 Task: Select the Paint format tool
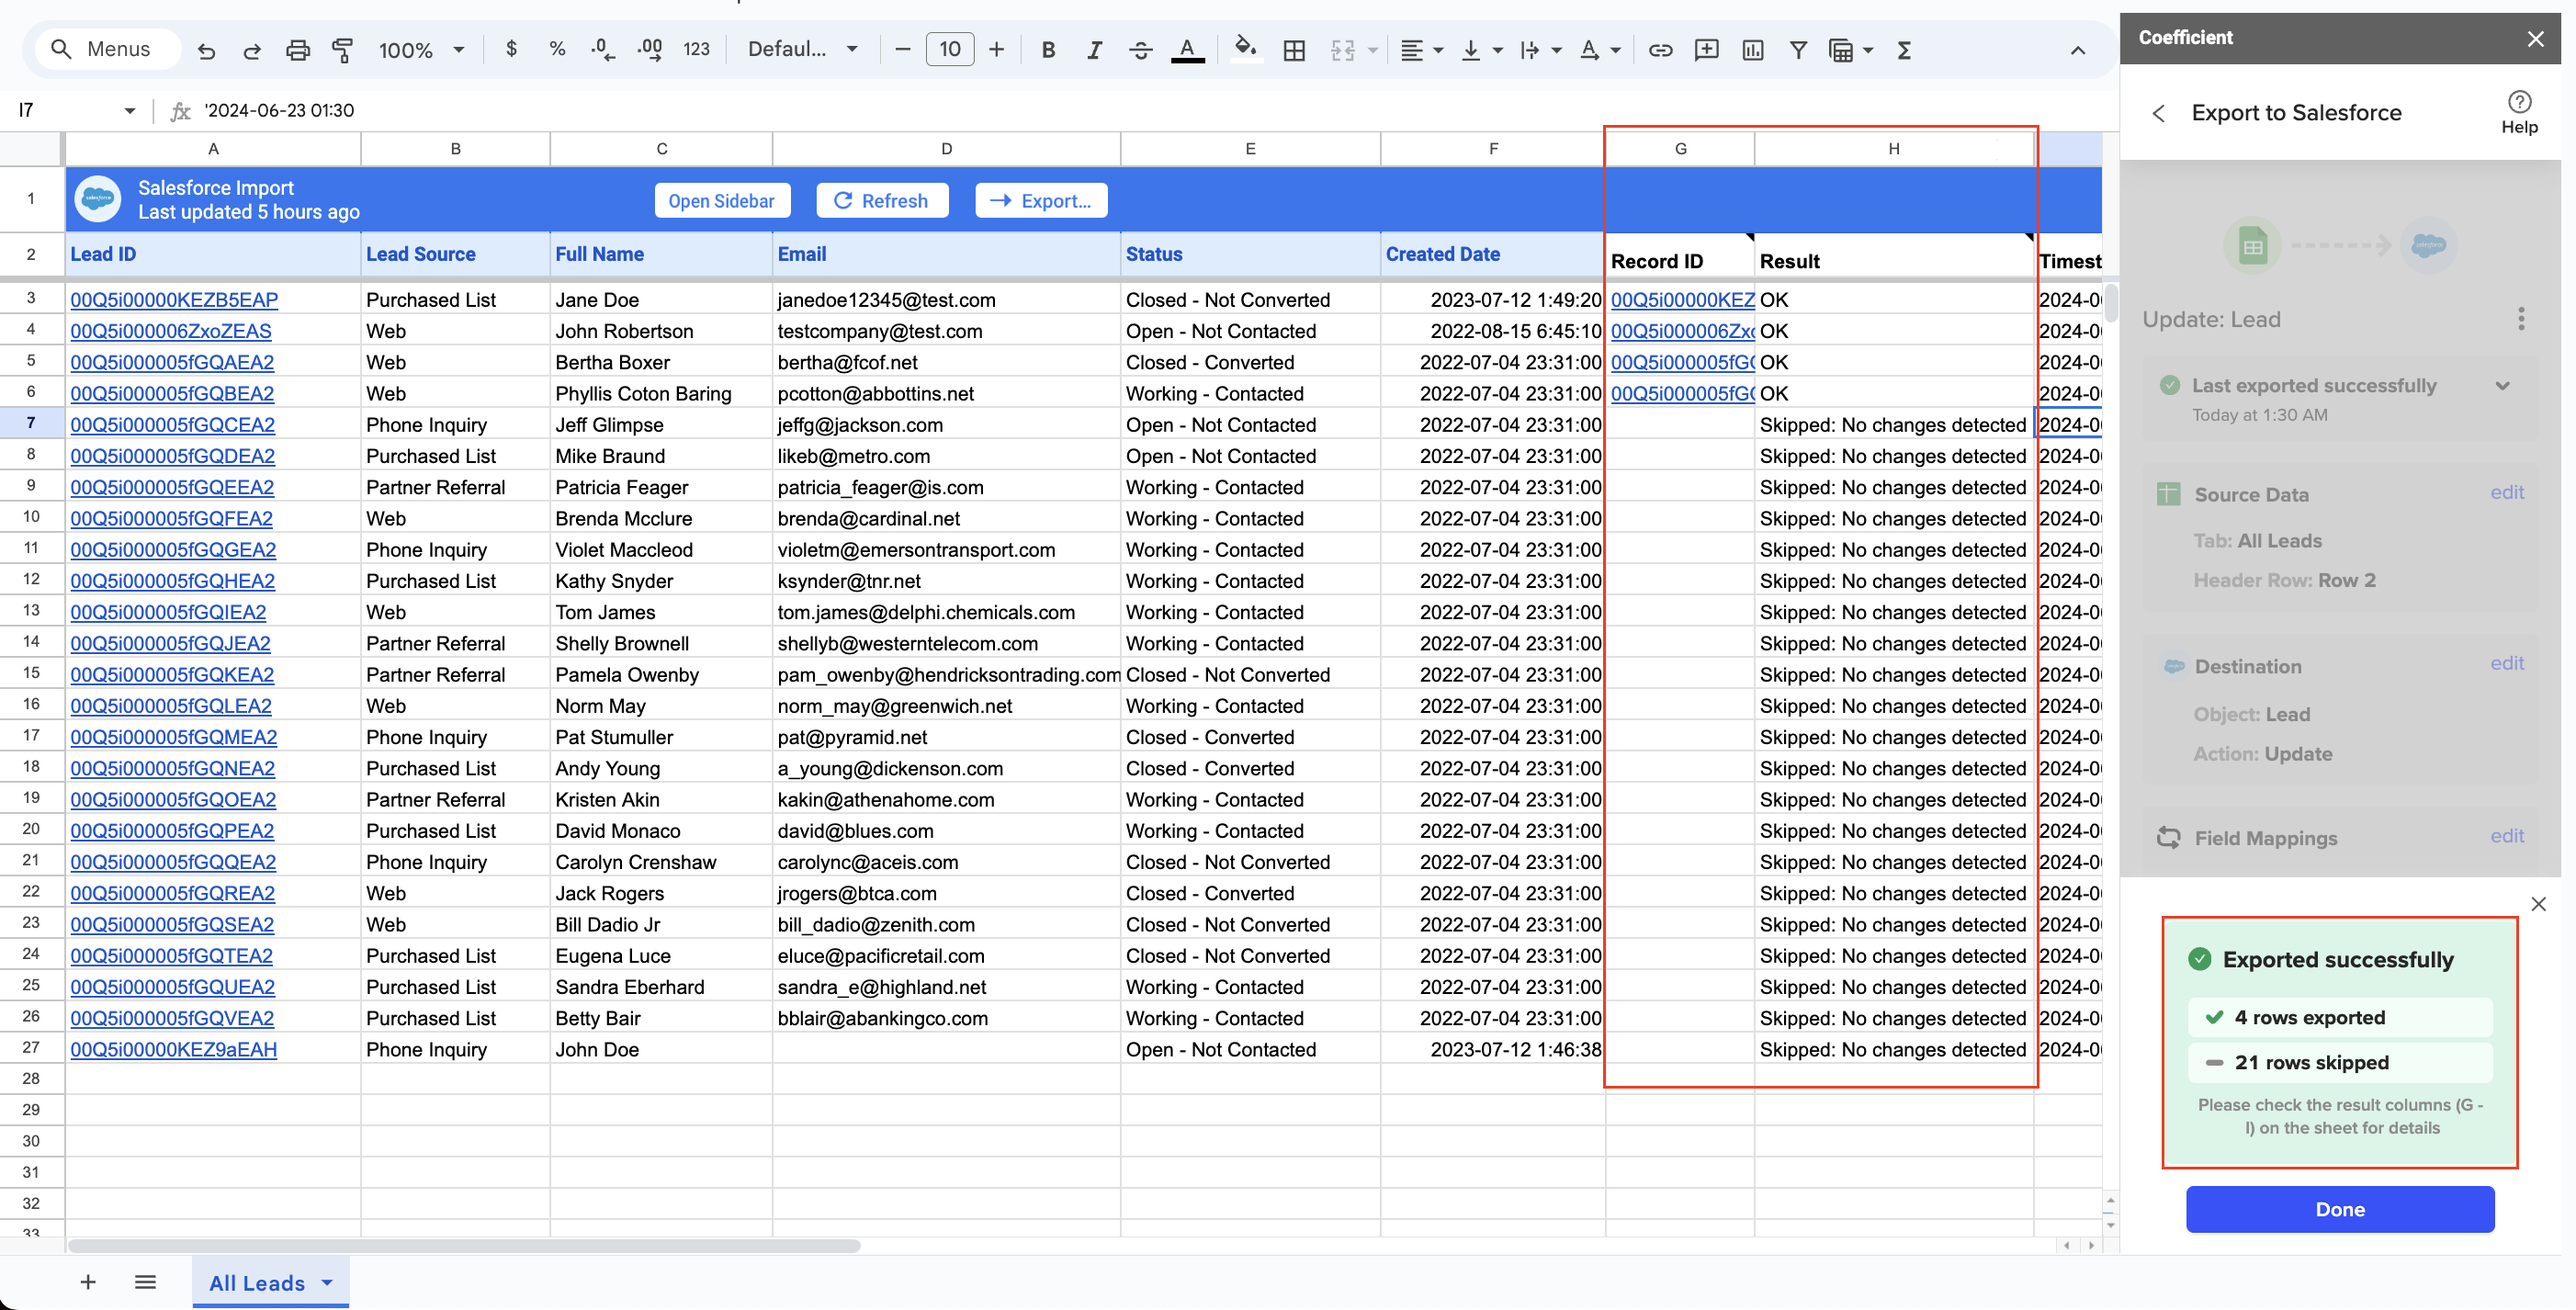coord(342,50)
